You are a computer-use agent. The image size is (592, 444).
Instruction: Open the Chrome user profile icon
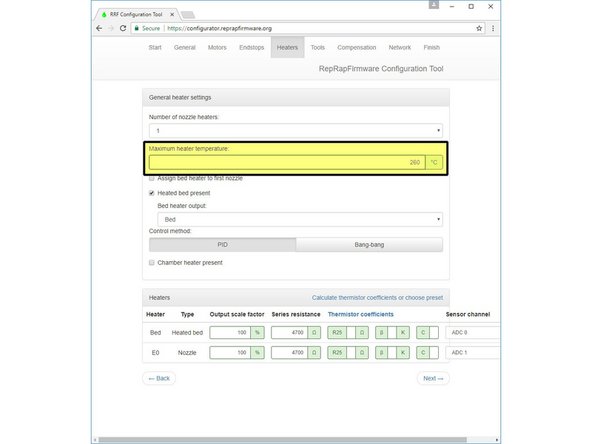point(434,5)
